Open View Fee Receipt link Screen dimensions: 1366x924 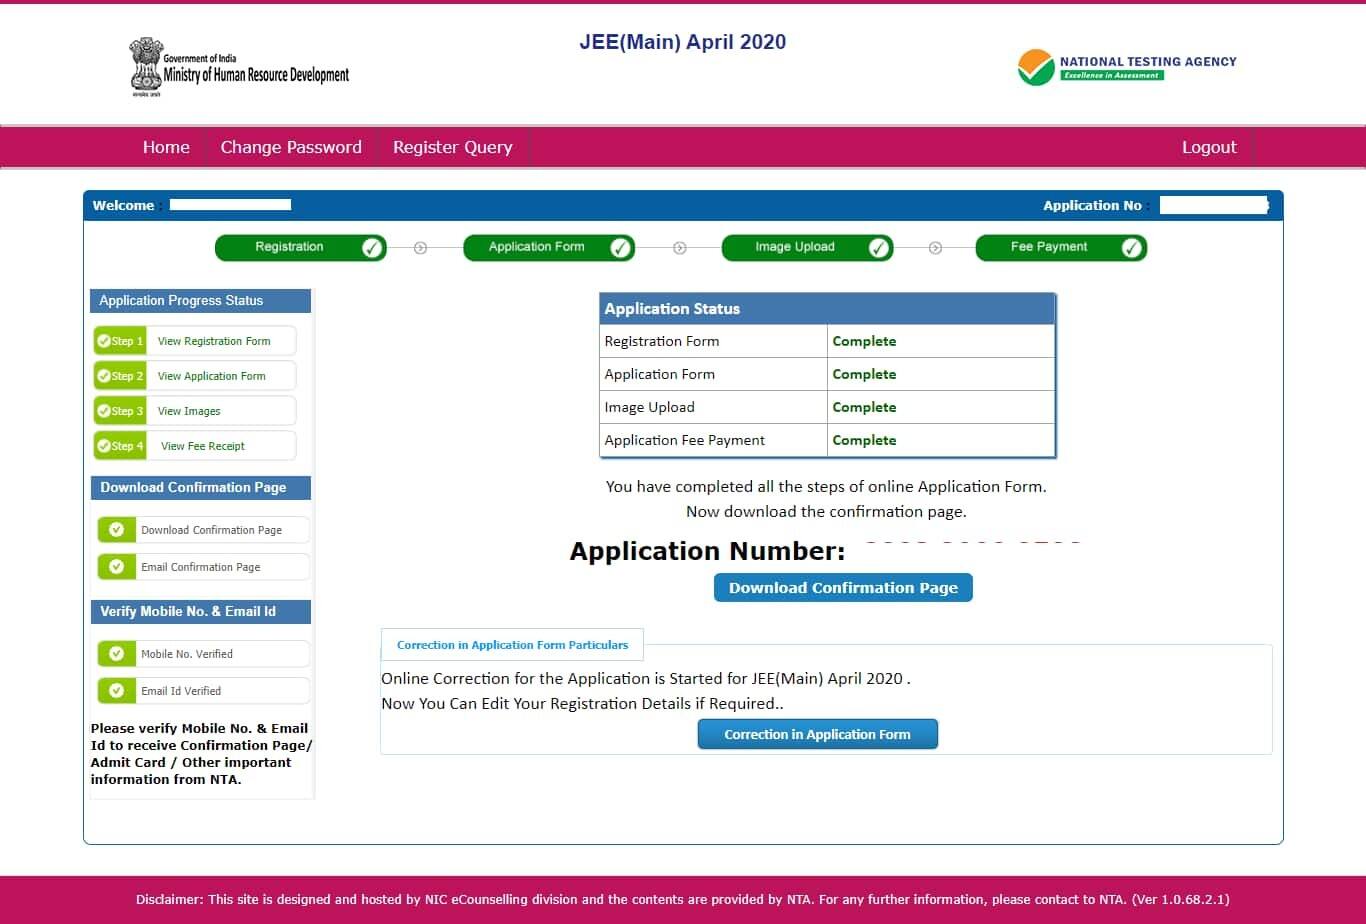(x=203, y=446)
